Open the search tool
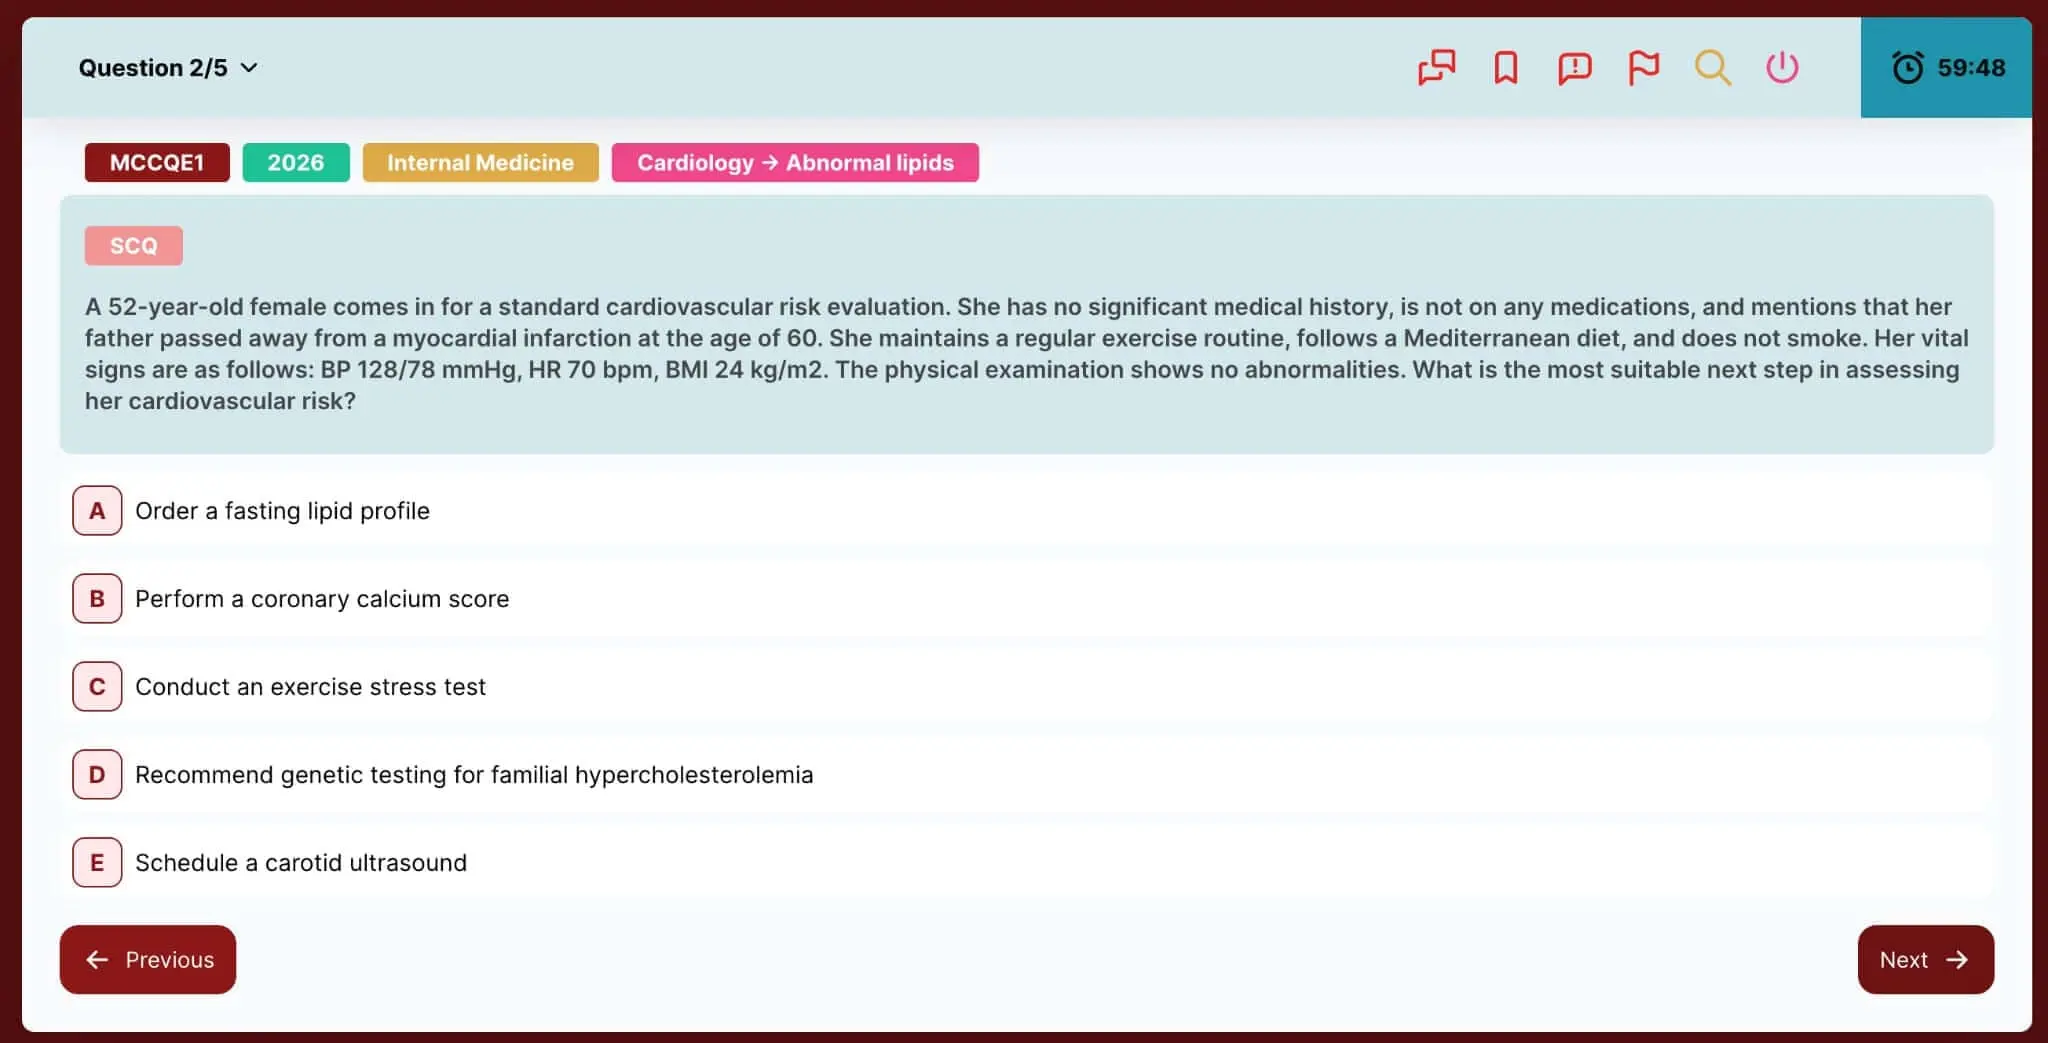Viewport: 2048px width, 1043px height. click(1712, 67)
